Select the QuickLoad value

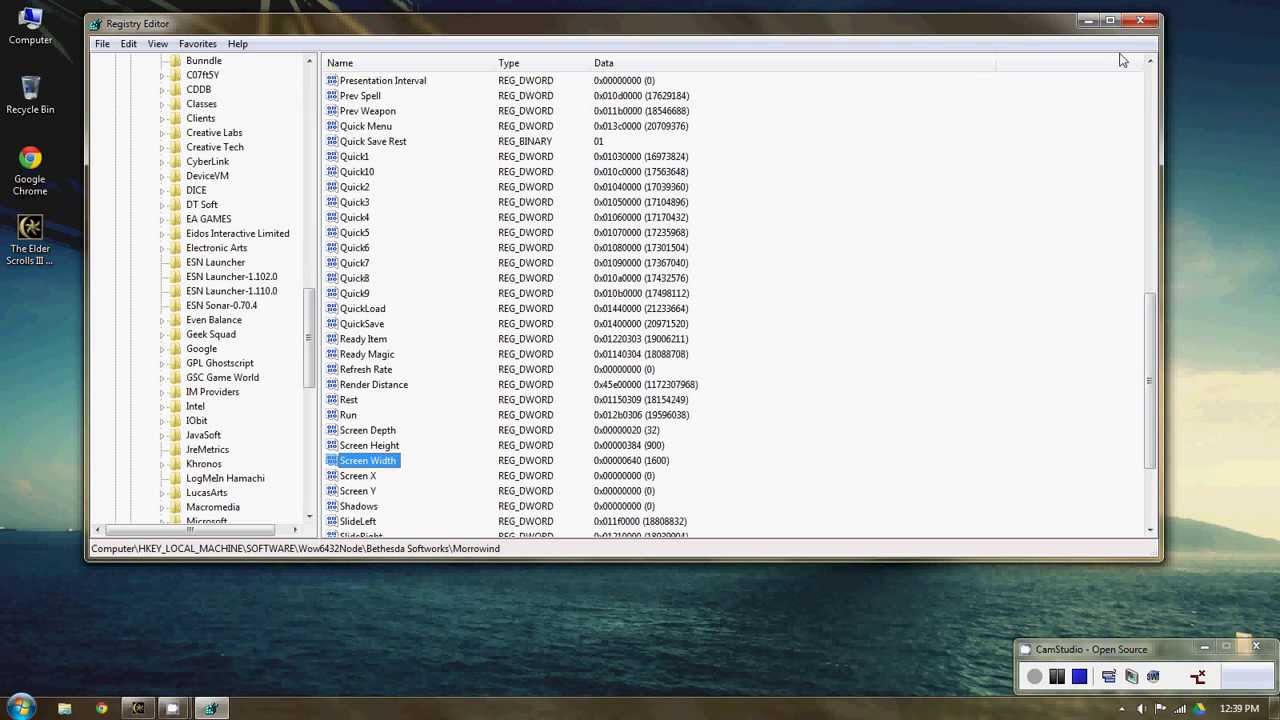(x=362, y=309)
